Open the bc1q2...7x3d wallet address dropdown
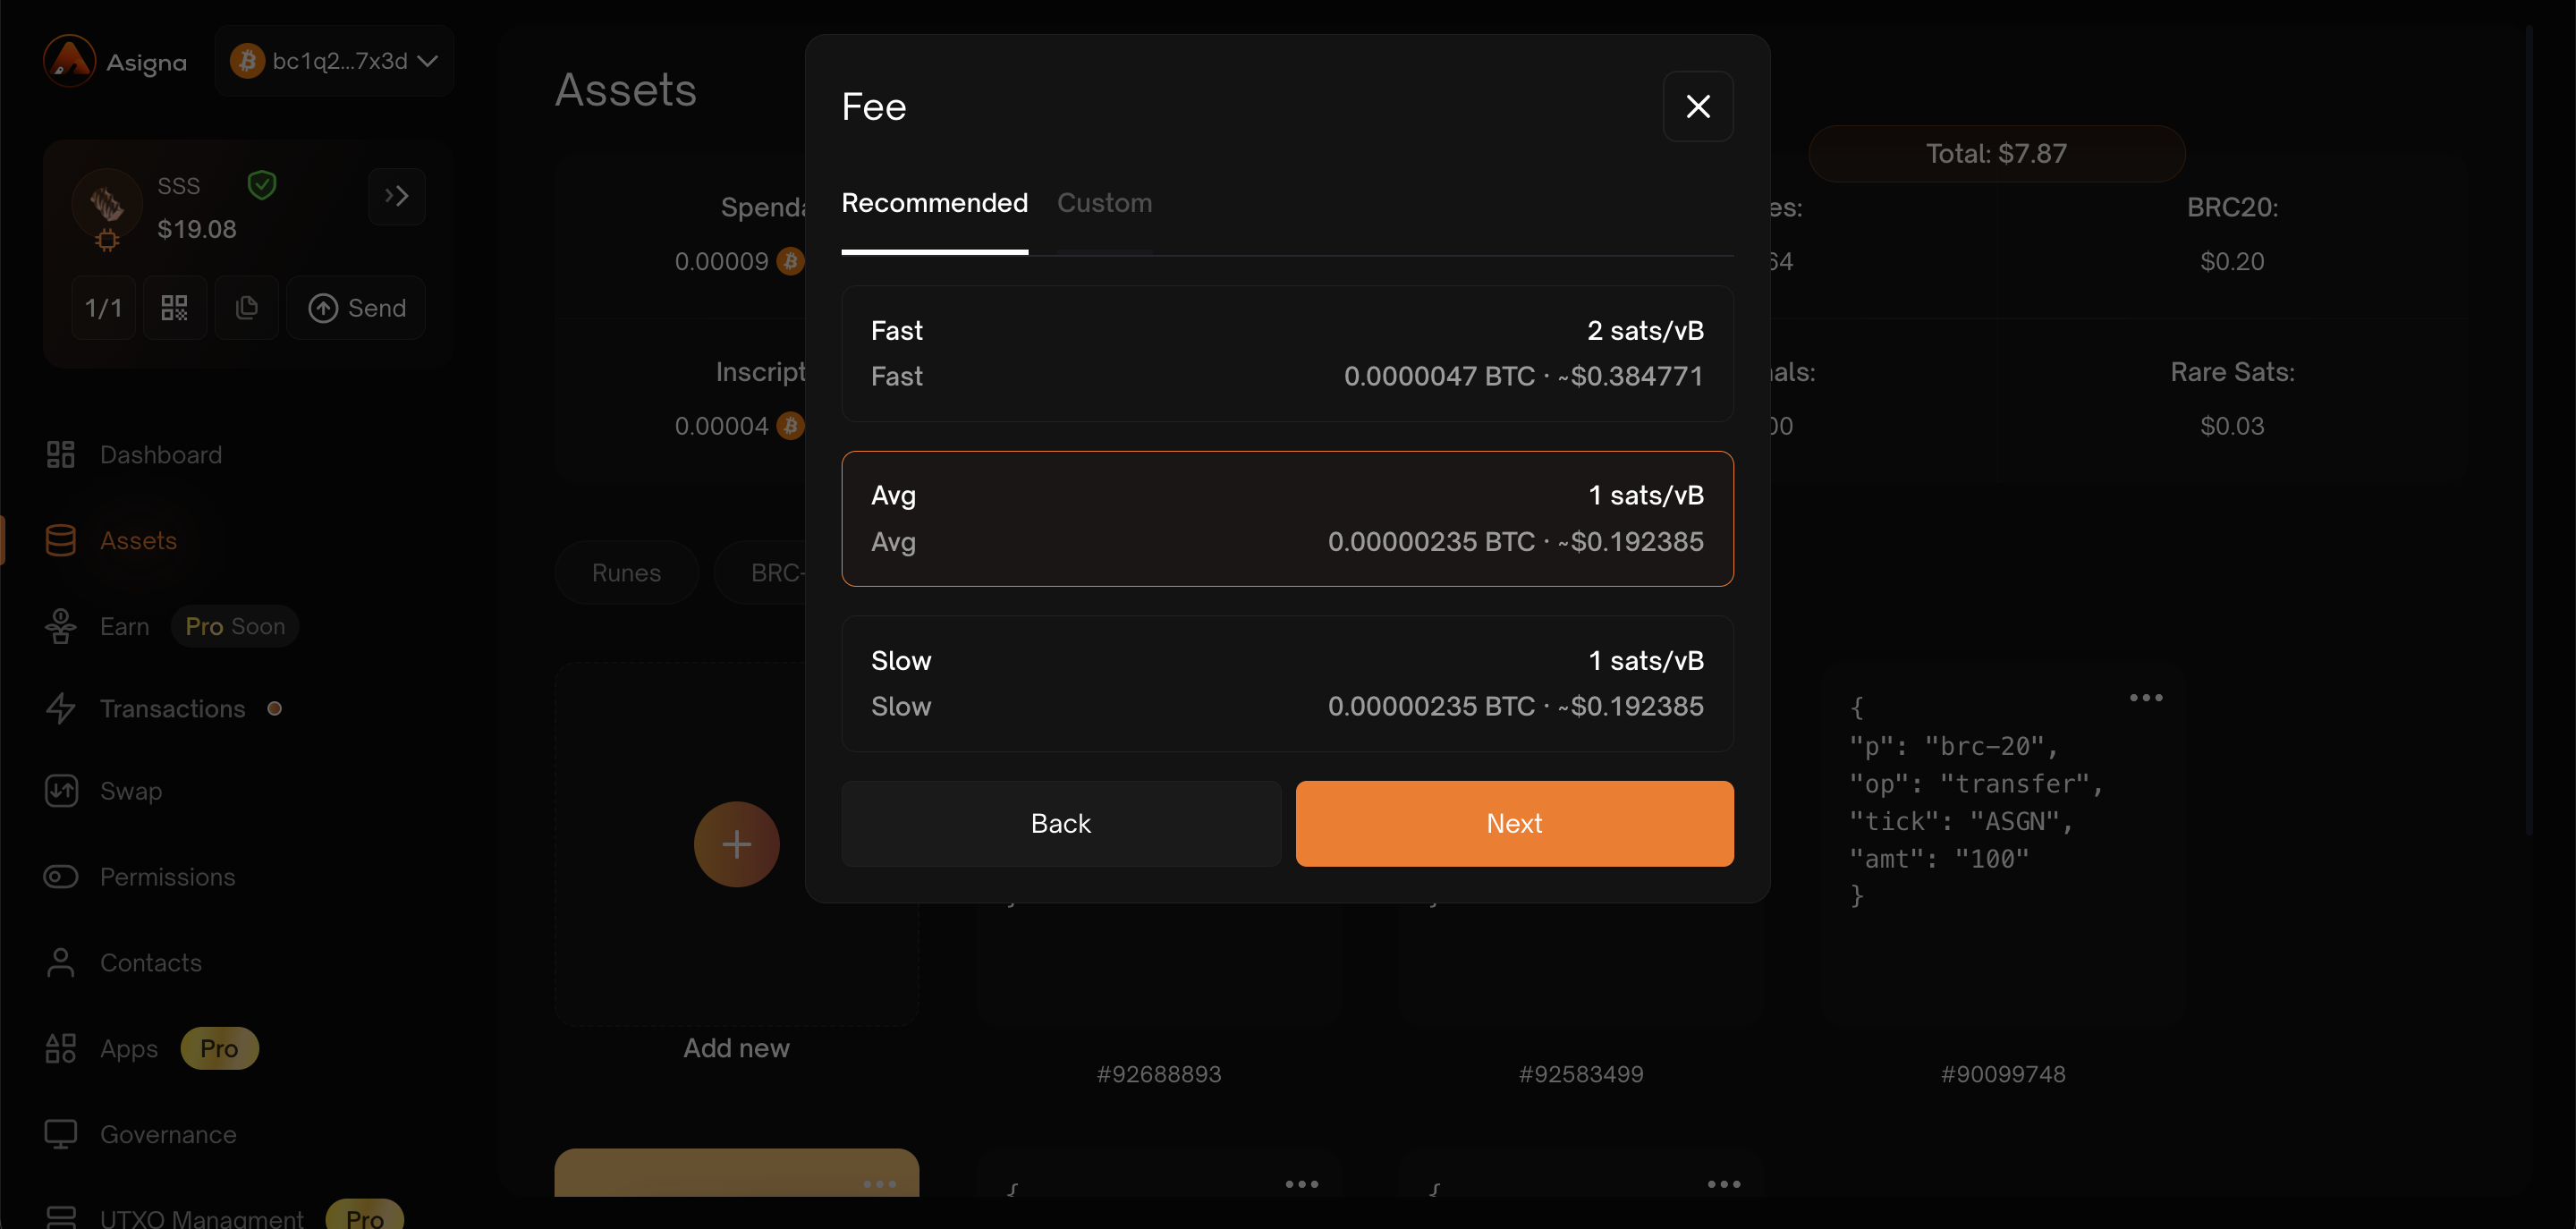Image resolution: width=2576 pixels, height=1229 pixels. 335,61
